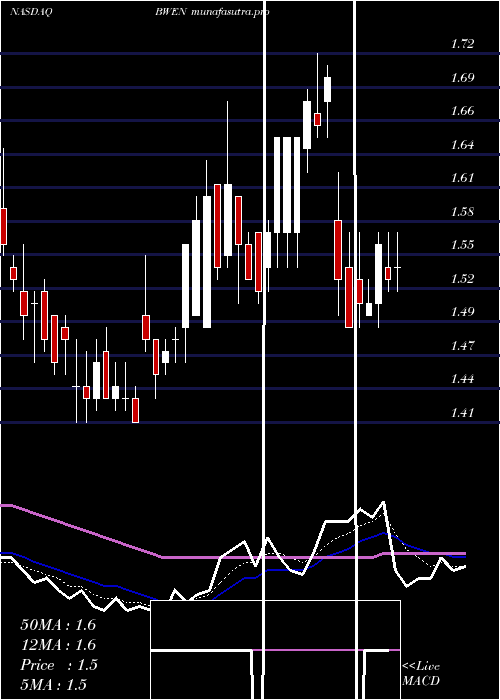Select the 1.64 price axis label
Screen dimensions: 500x700
(462, 145)
